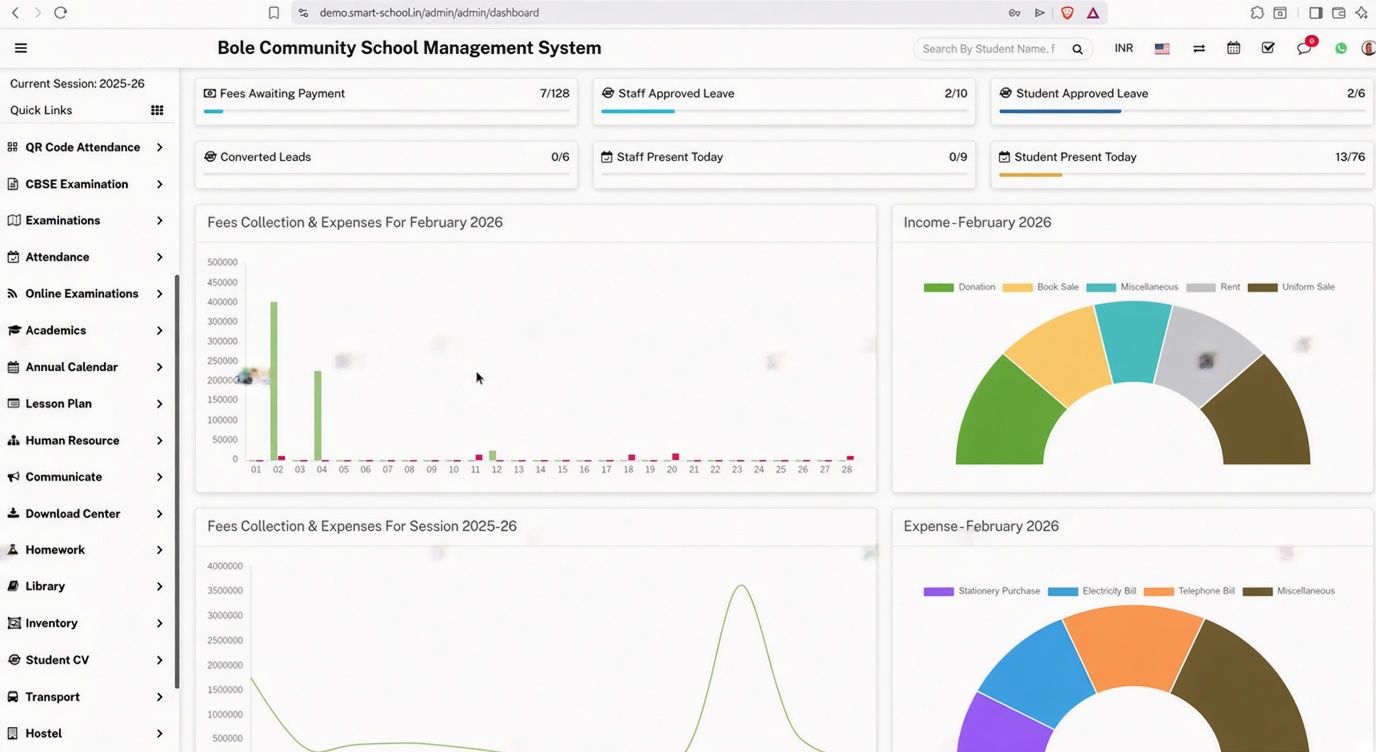The width and height of the screenshot is (1376, 752).
Task: Toggle Book Sale legend in Income chart
Action: coord(1041,287)
